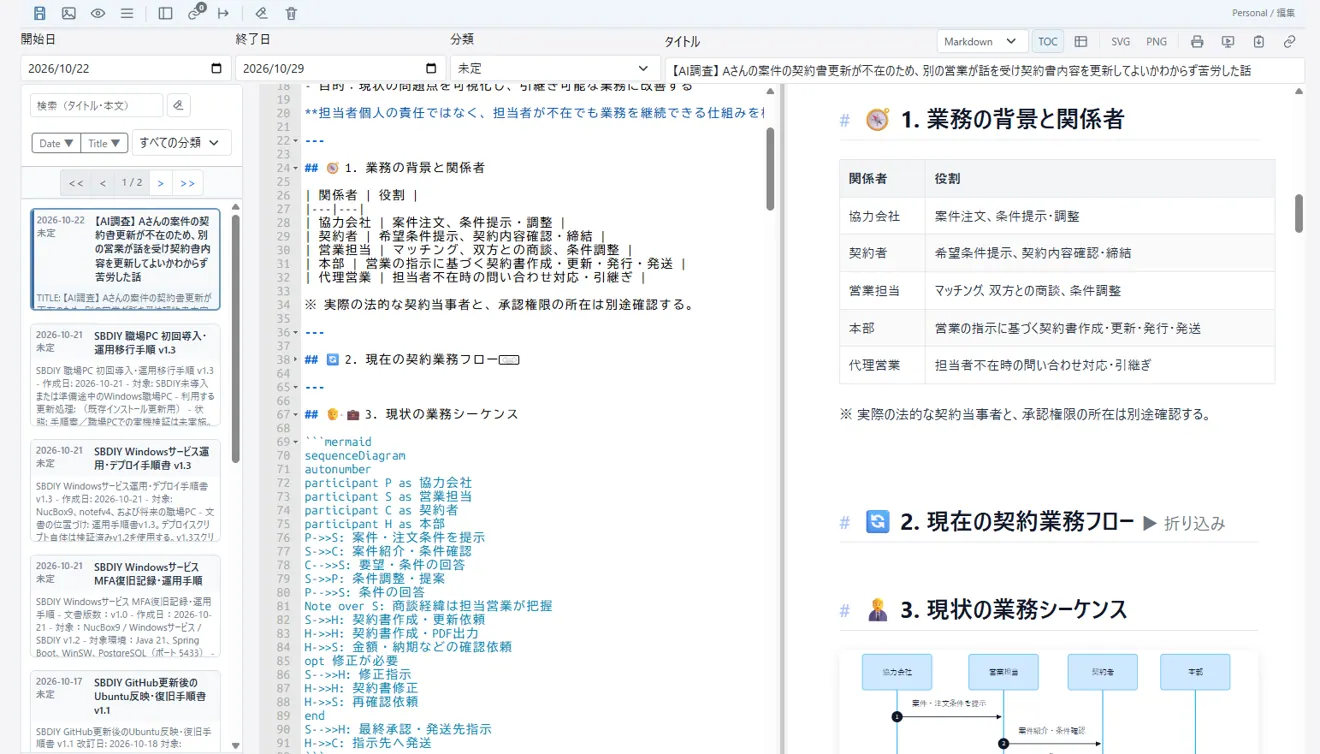Export as PNG
Viewport: 1320px width, 754px height.
click(x=1156, y=41)
